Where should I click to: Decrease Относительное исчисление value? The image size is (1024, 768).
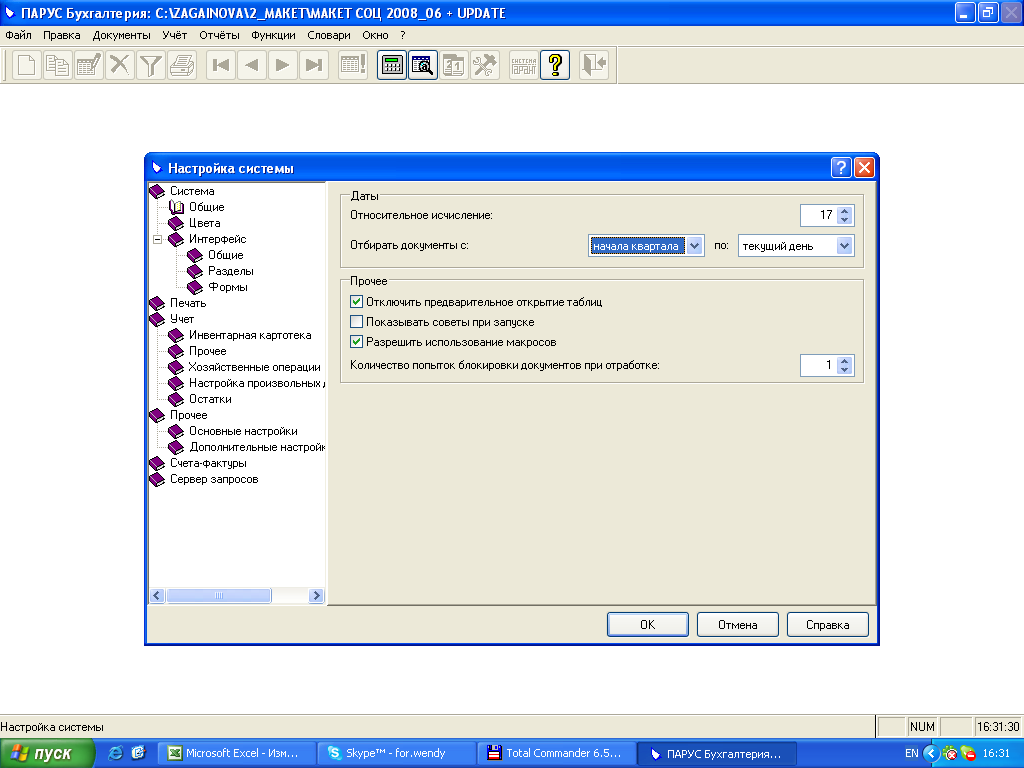pos(845,220)
